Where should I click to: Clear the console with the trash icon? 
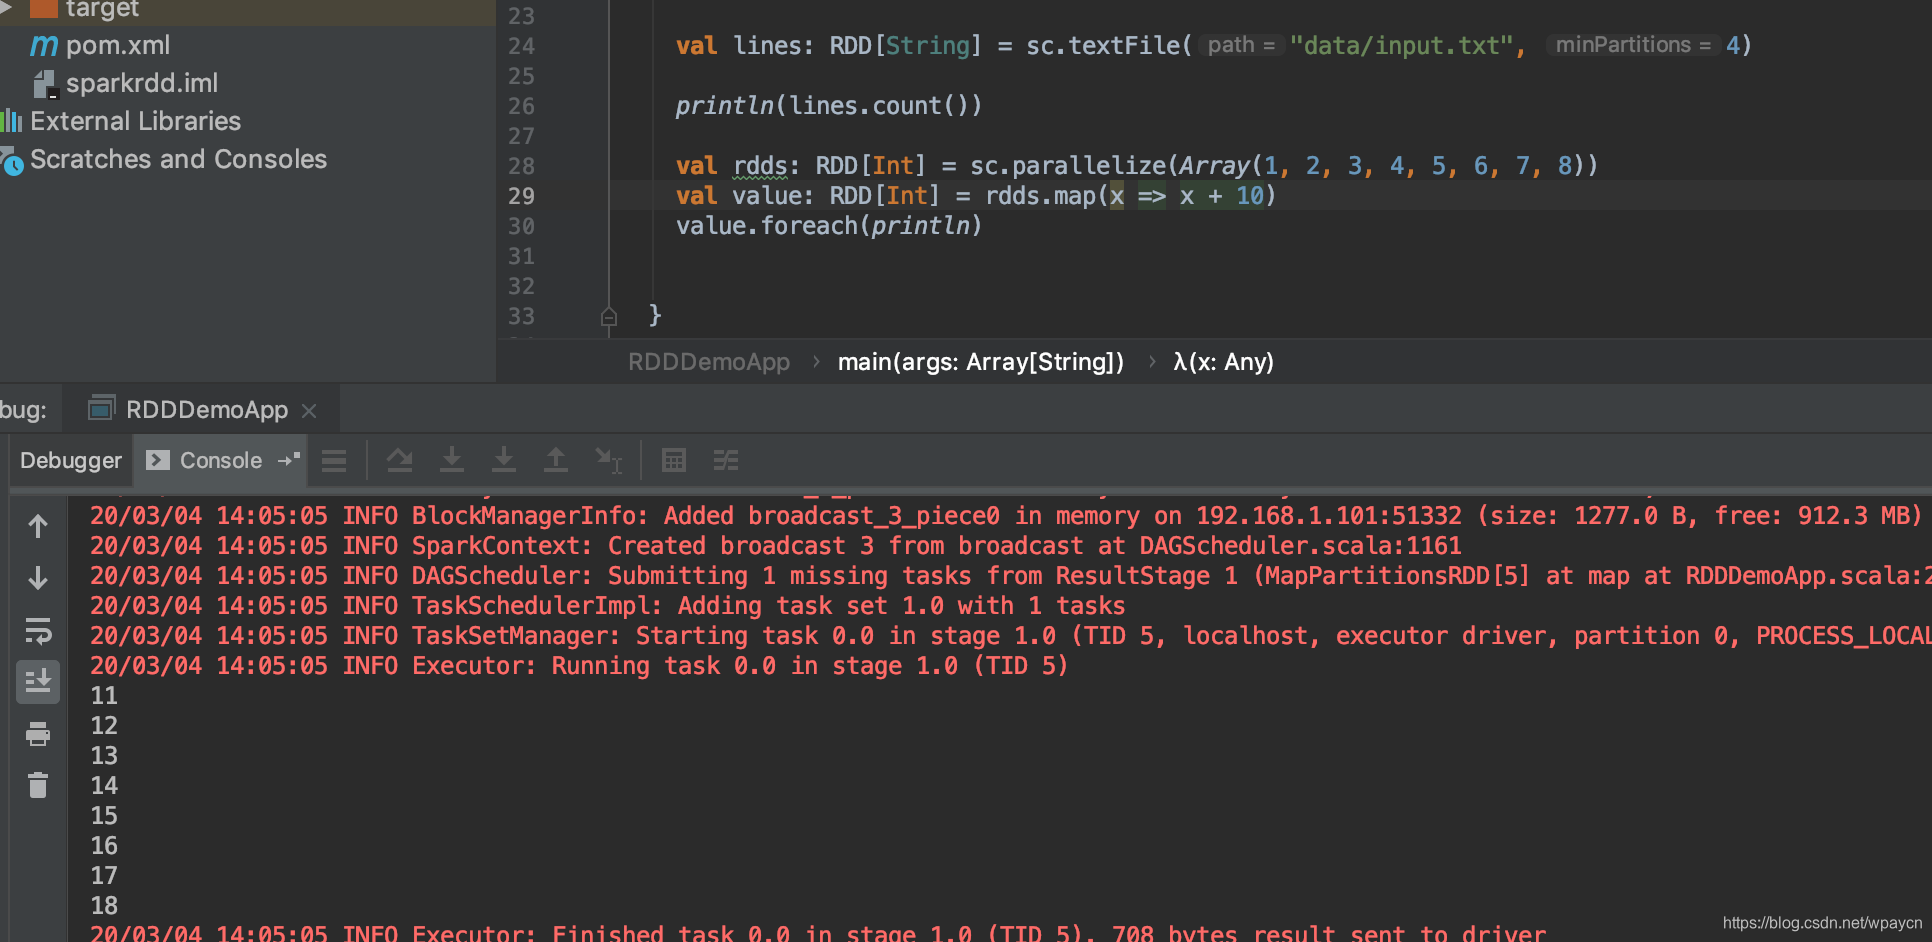[38, 785]
